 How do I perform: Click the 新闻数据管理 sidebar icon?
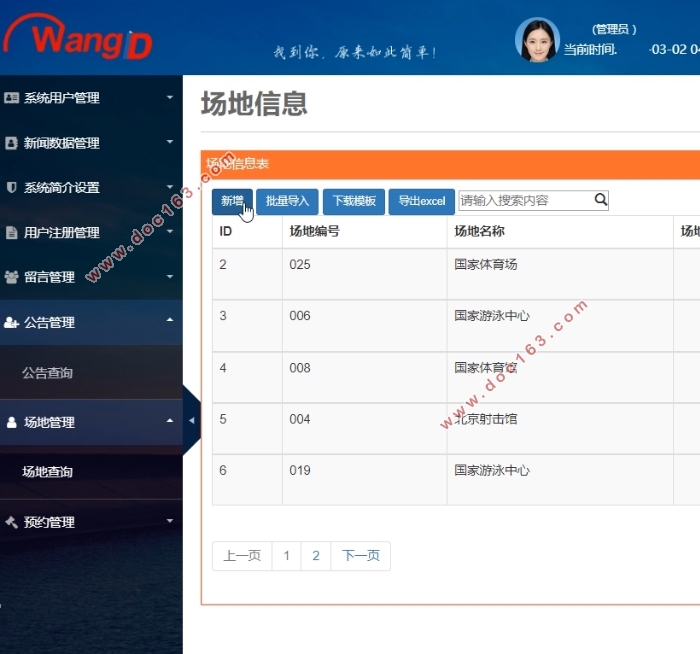pyautogui.click(x=12, y=143)
